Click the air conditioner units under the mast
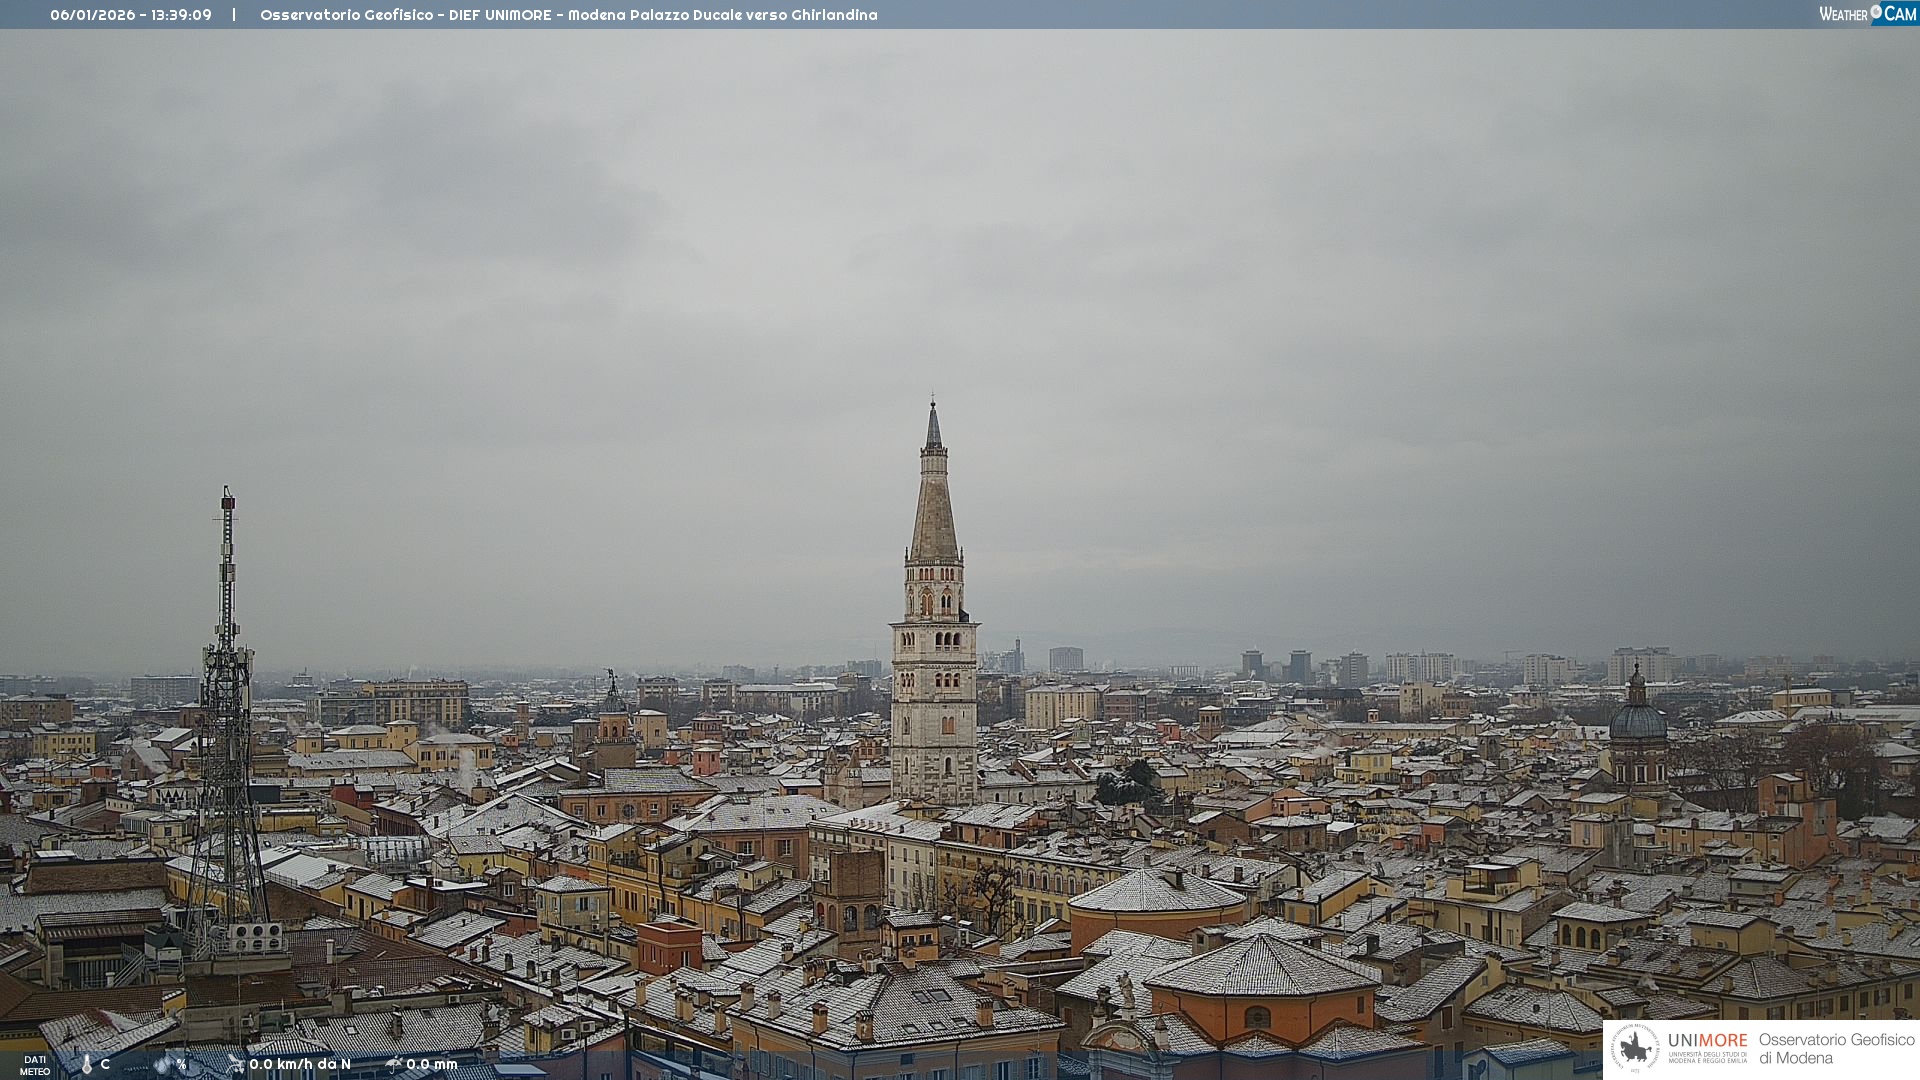The height and width of the screenshot is (1080, 1920). tap(256, 937)
